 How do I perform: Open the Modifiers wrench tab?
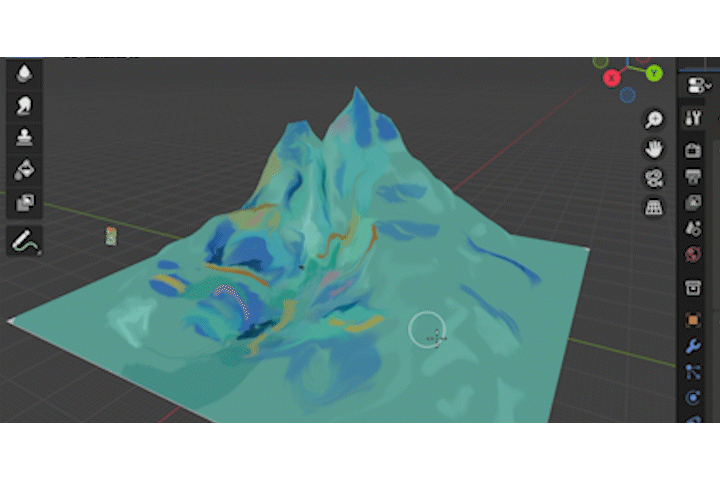(x=693, y=346)
